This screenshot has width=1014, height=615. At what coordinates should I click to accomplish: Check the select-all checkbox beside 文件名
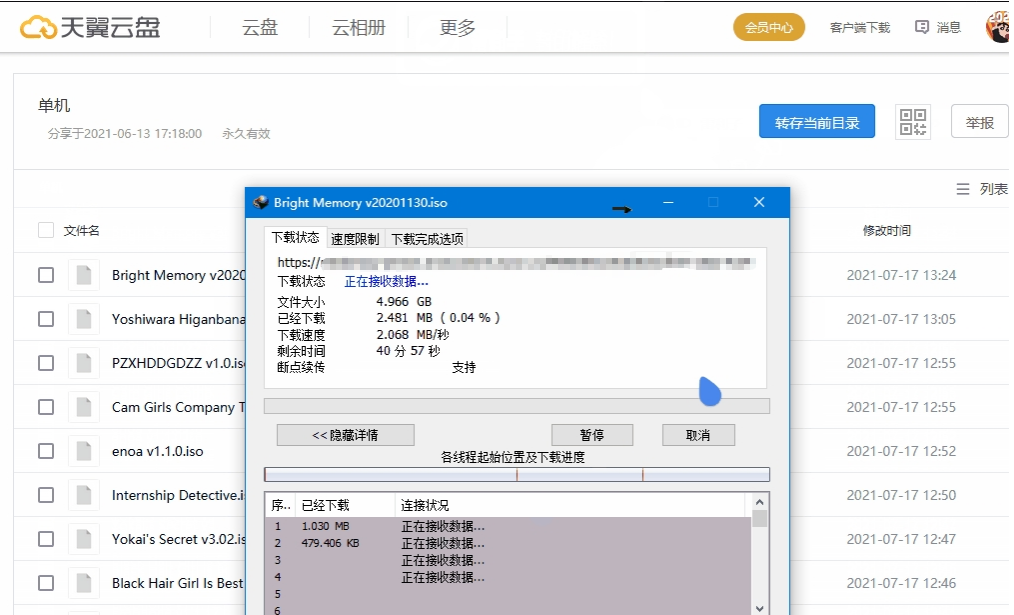point(45,229)
